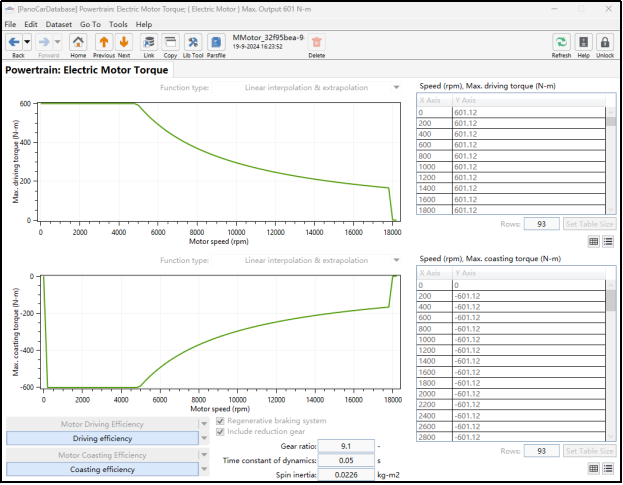This screenshot has width=623, height=485.
Task: Switch coasting torque table to grid view icon
Action: click(594, 469)
